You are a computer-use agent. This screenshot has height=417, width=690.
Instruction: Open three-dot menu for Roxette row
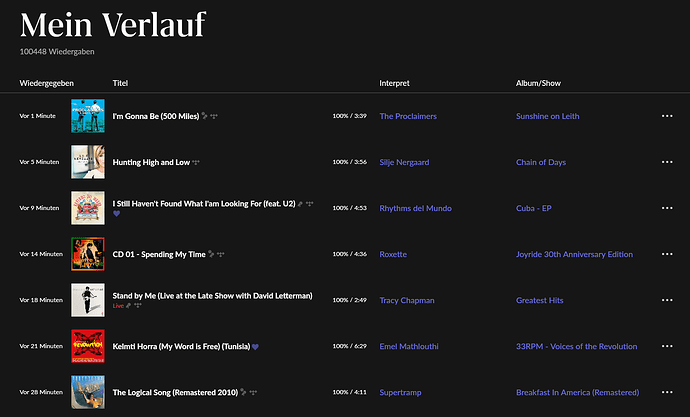click(x=667, y=254)
